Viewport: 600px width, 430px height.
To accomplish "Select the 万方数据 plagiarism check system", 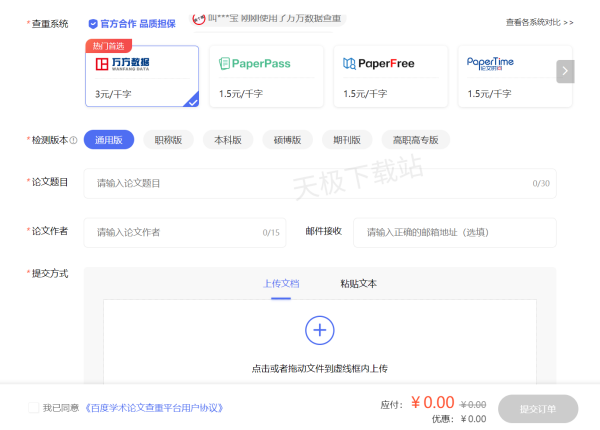I will coord(142,76).
